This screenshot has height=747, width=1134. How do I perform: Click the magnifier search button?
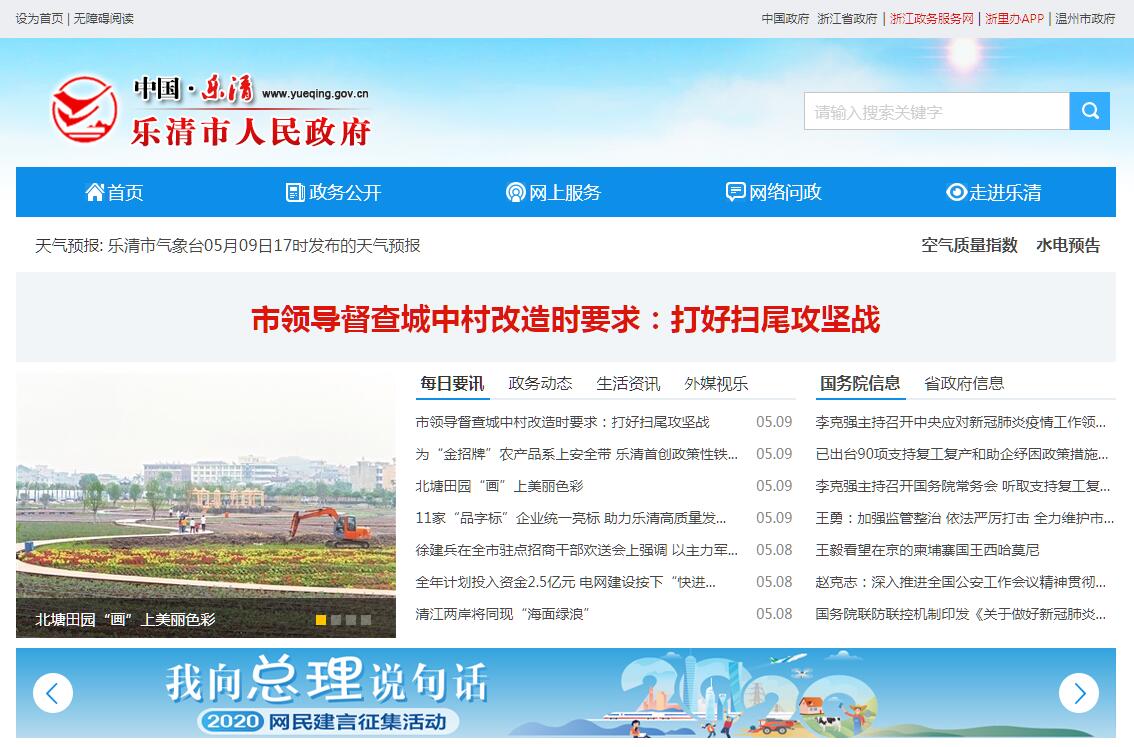pos(1089,111)
